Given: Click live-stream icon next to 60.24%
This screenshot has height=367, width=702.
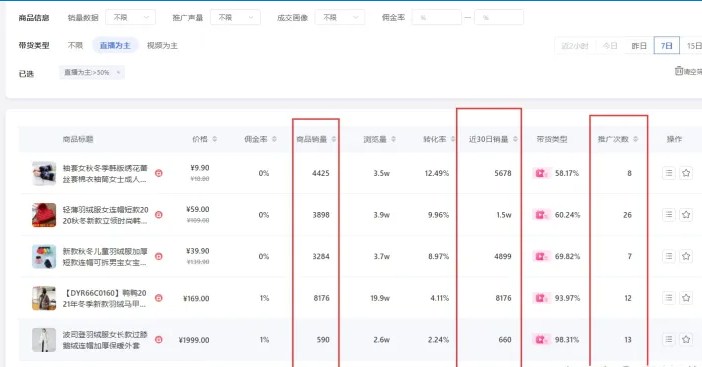Looking at the screenshot, I should [x=541, y=215].
